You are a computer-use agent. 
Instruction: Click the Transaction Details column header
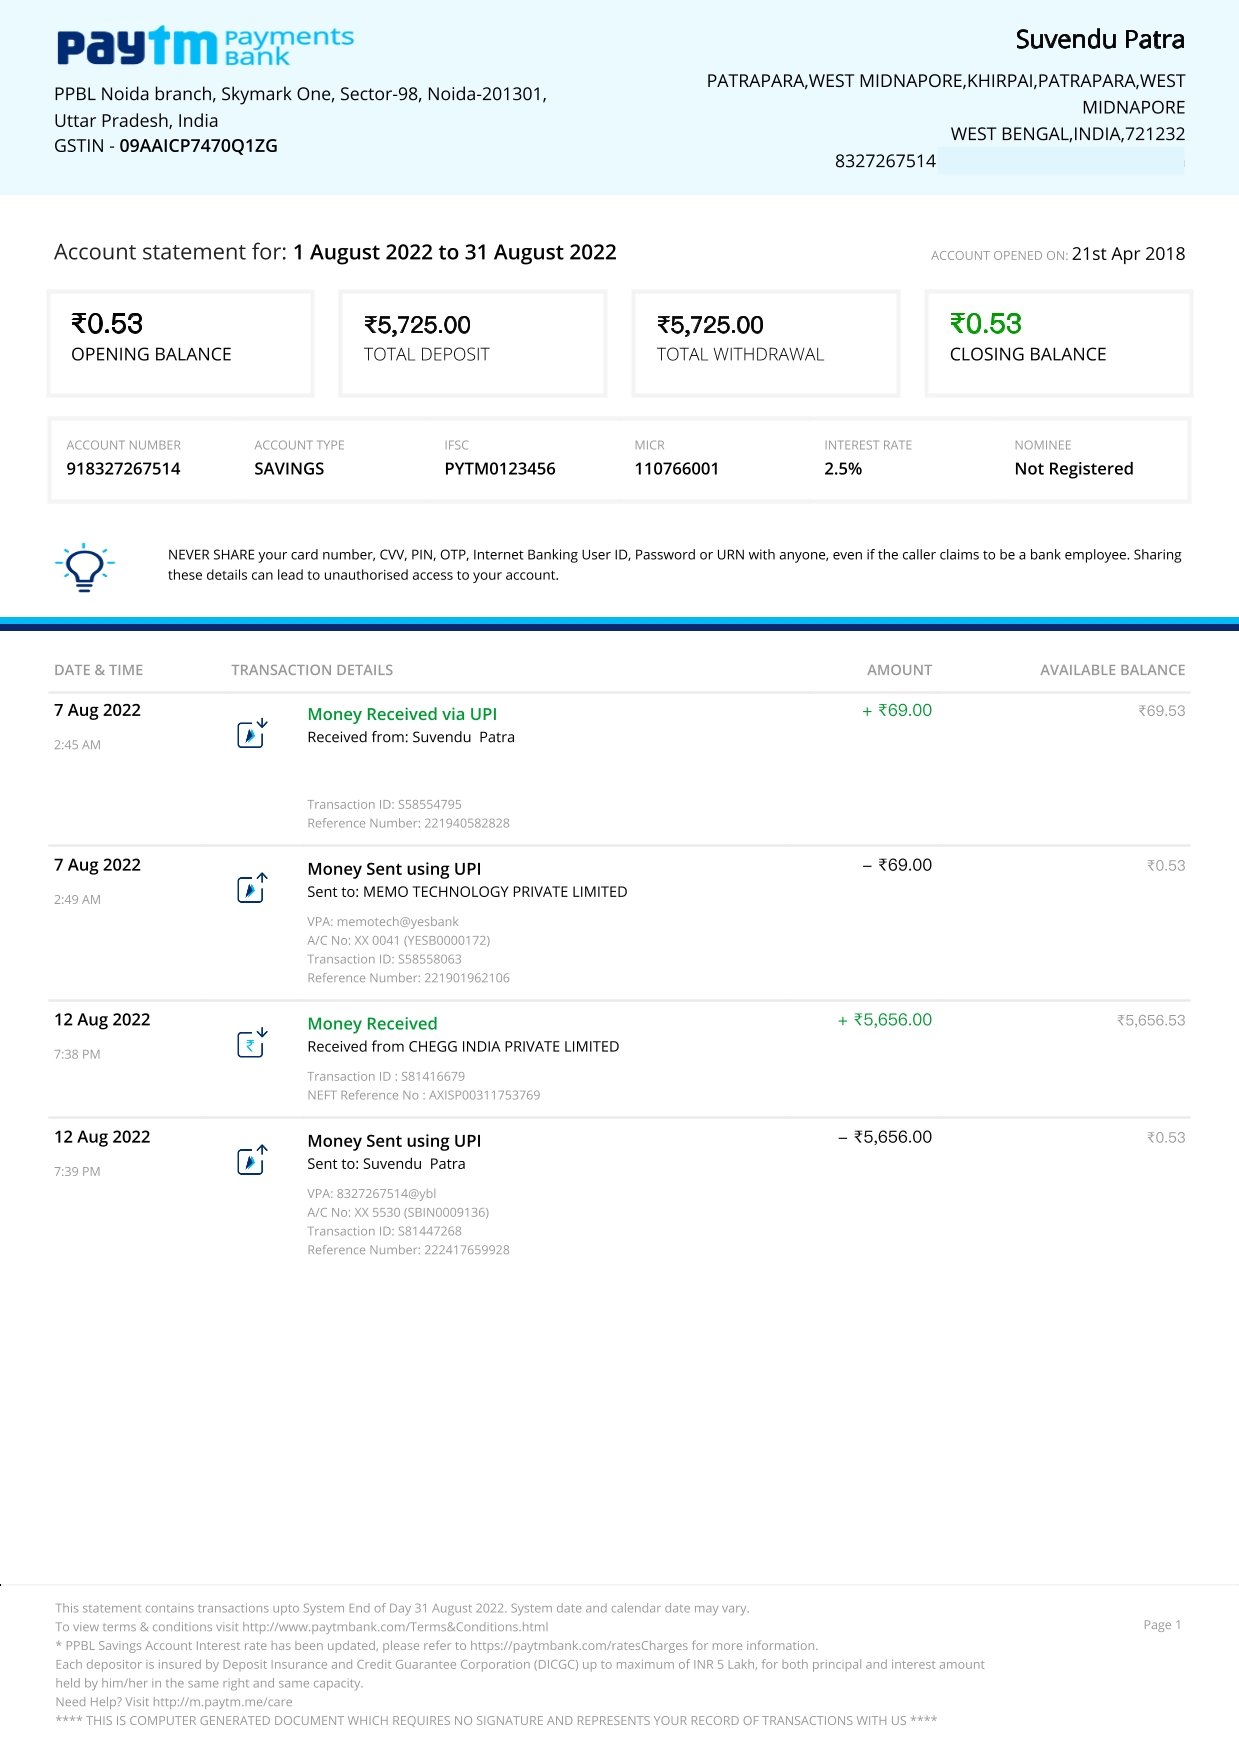(x=312, y=670)
